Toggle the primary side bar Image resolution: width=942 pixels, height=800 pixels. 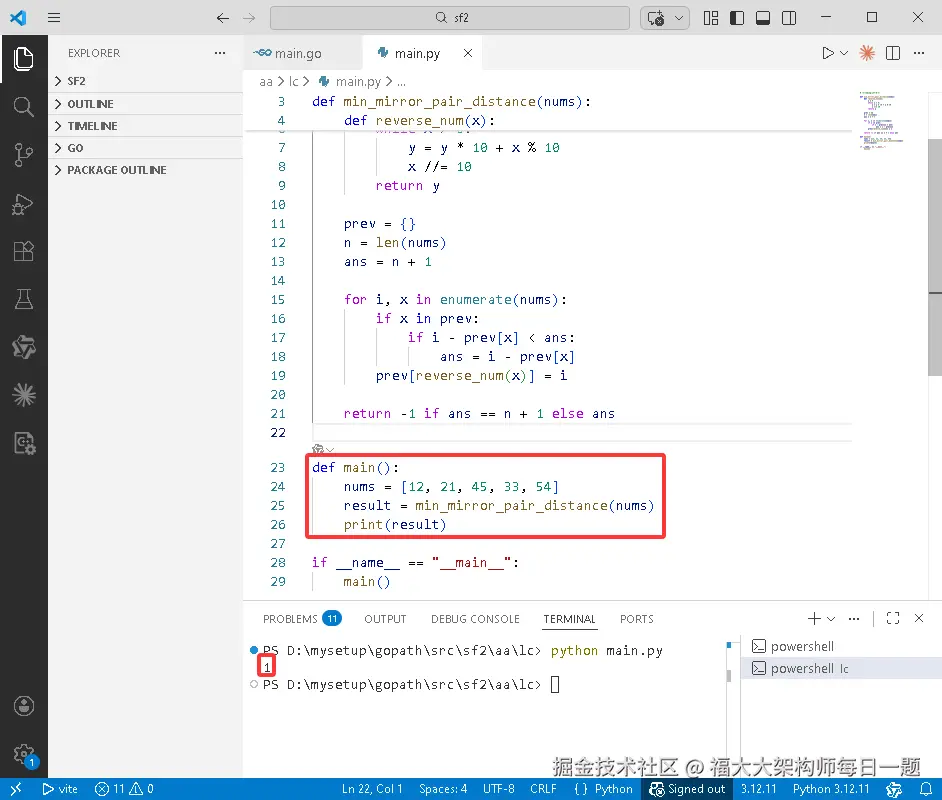[737, 18]
